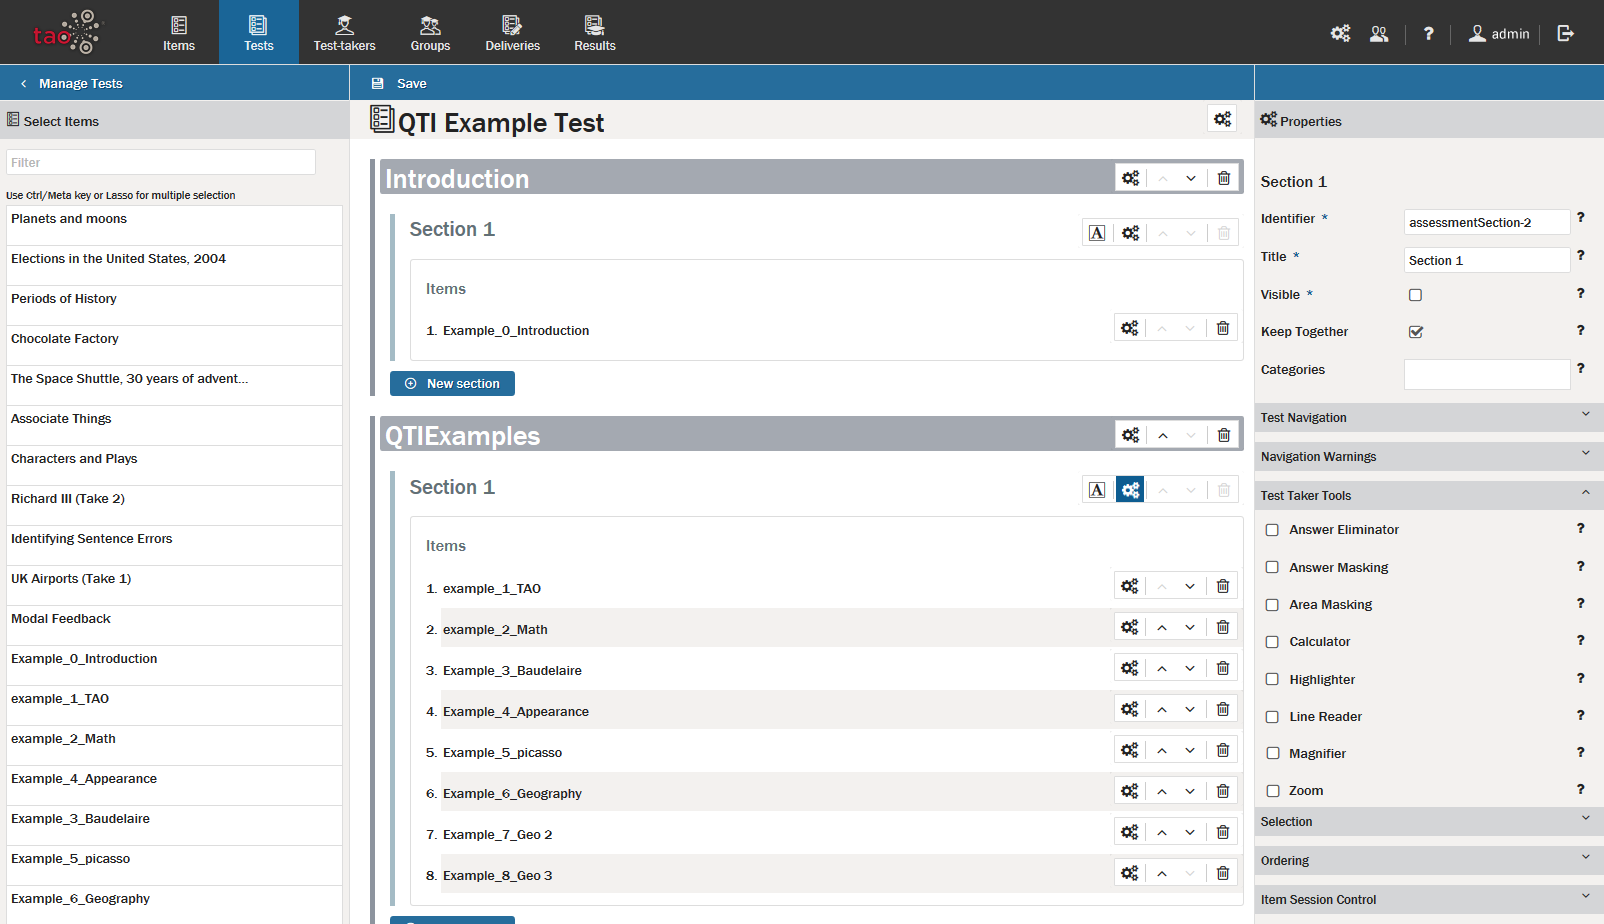Go to Results tab
Screen dimensions: 1604x924
pos(594,33)
